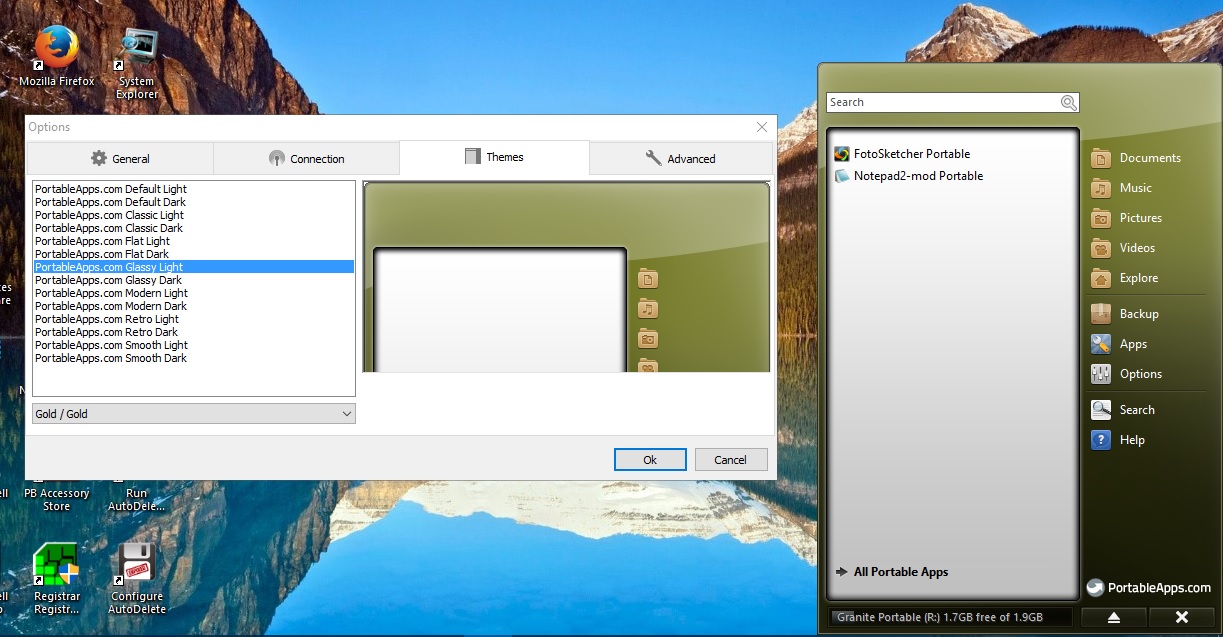This screenshot has height=637, width=1223.
Task: Open the Documents folder shortcut
Action: coord(1152,157)
